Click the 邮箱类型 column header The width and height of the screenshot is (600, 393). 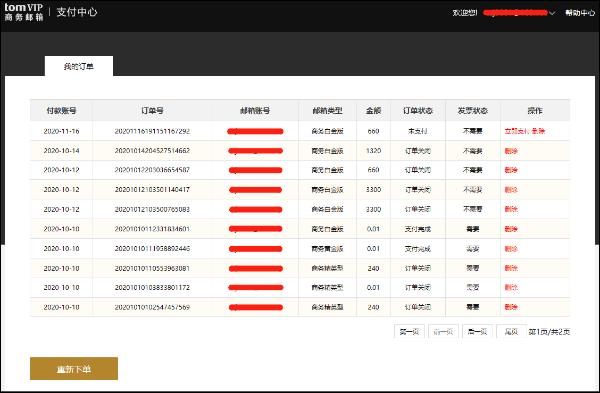click(327, 111)
